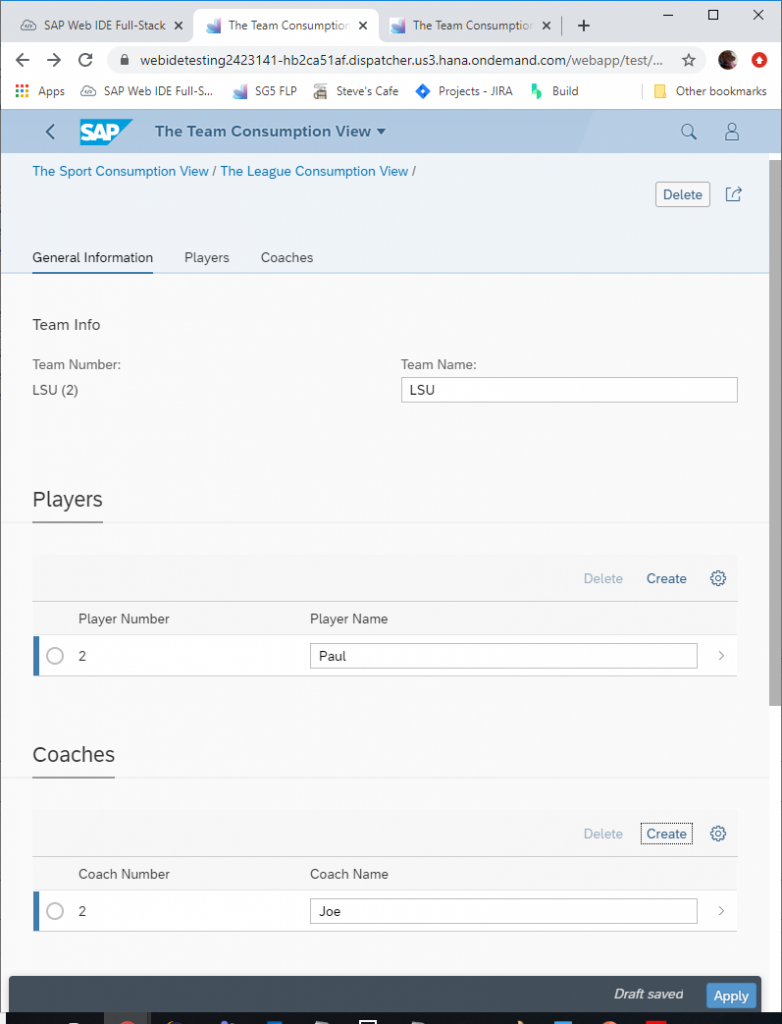Open Coaches table settings gear
This screenshot has width=782, height=1024.
click(718, 834)
